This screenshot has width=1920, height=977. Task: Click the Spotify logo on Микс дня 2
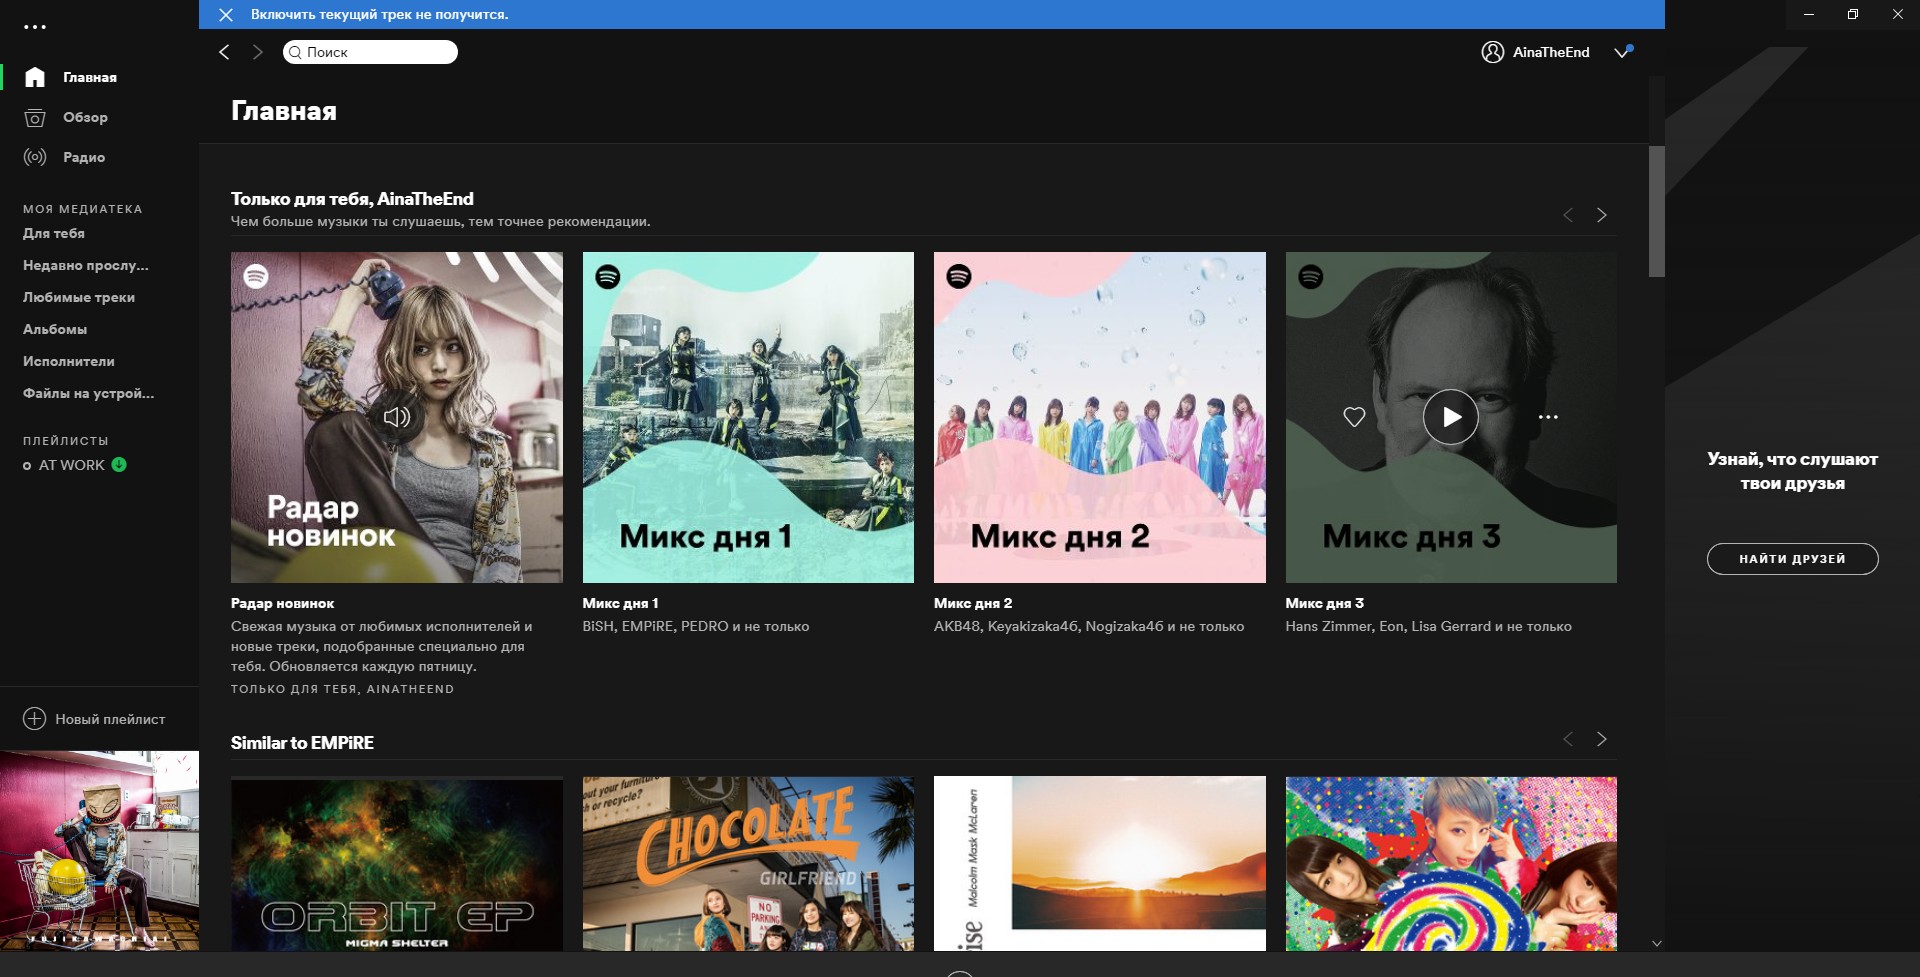point(959,276)
